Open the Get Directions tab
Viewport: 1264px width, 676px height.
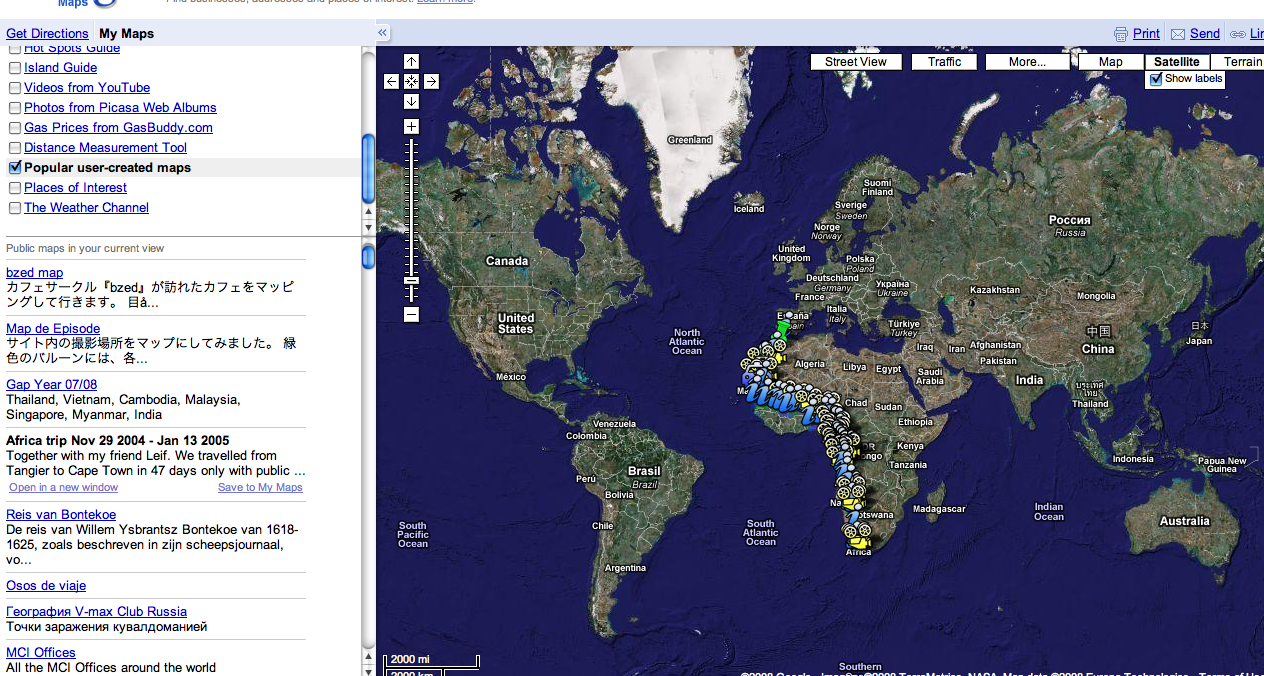click(x=47, y=34)
